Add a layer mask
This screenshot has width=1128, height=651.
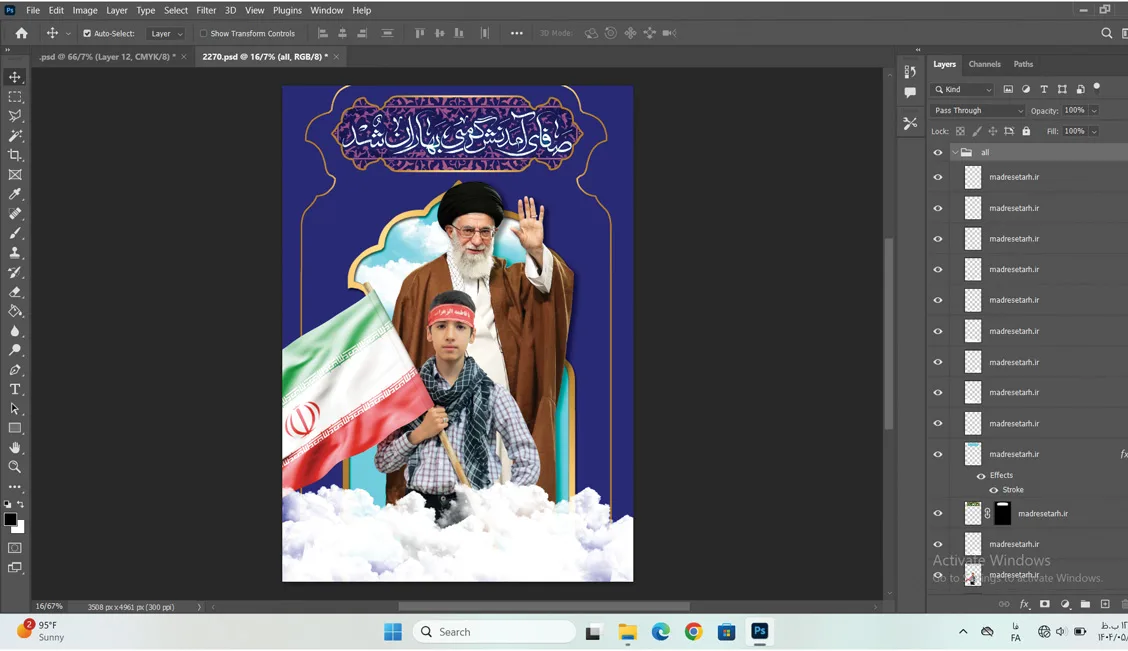[1045, 604]
